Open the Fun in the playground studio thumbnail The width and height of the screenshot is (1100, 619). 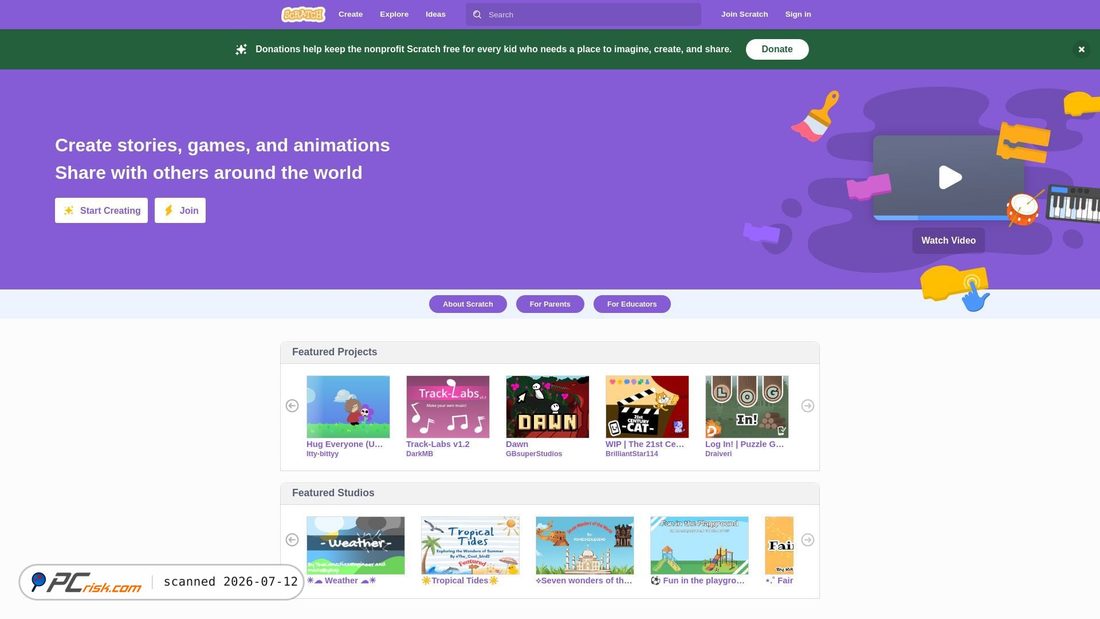[x=699, y=545]
